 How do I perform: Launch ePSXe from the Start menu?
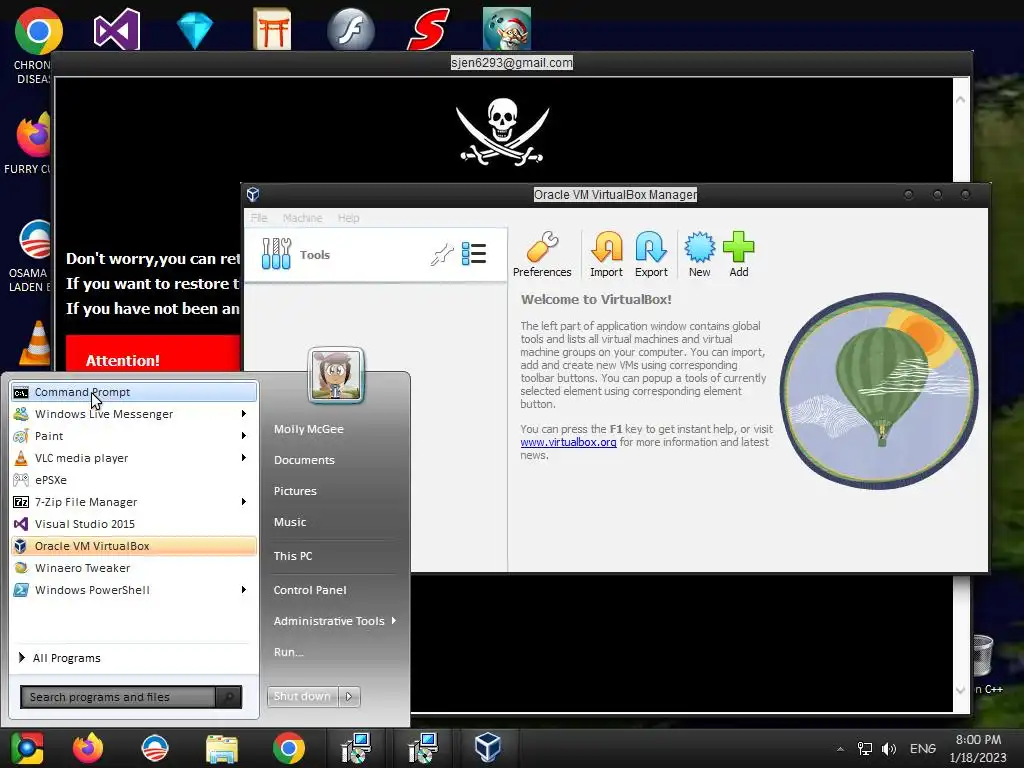tap(134, 480)
